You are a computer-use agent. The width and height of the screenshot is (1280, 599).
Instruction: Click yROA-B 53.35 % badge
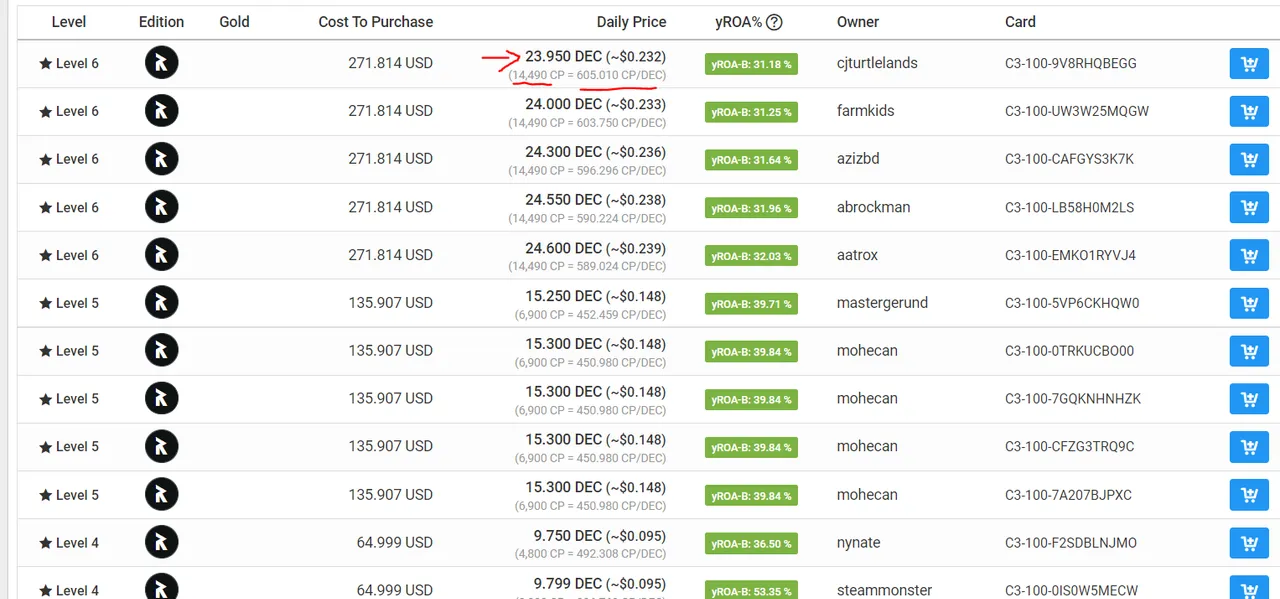tap(751, 590)
